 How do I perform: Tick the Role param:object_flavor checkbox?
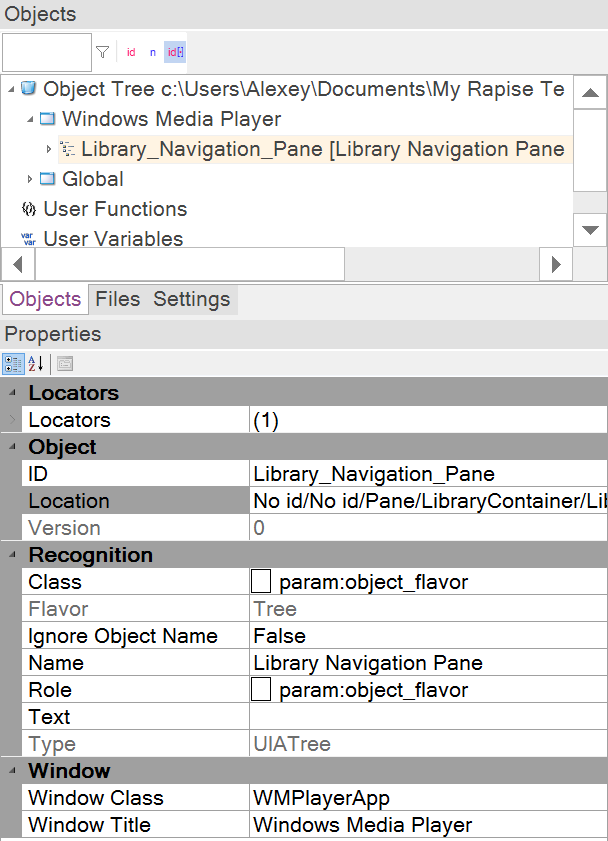(261, 690)
